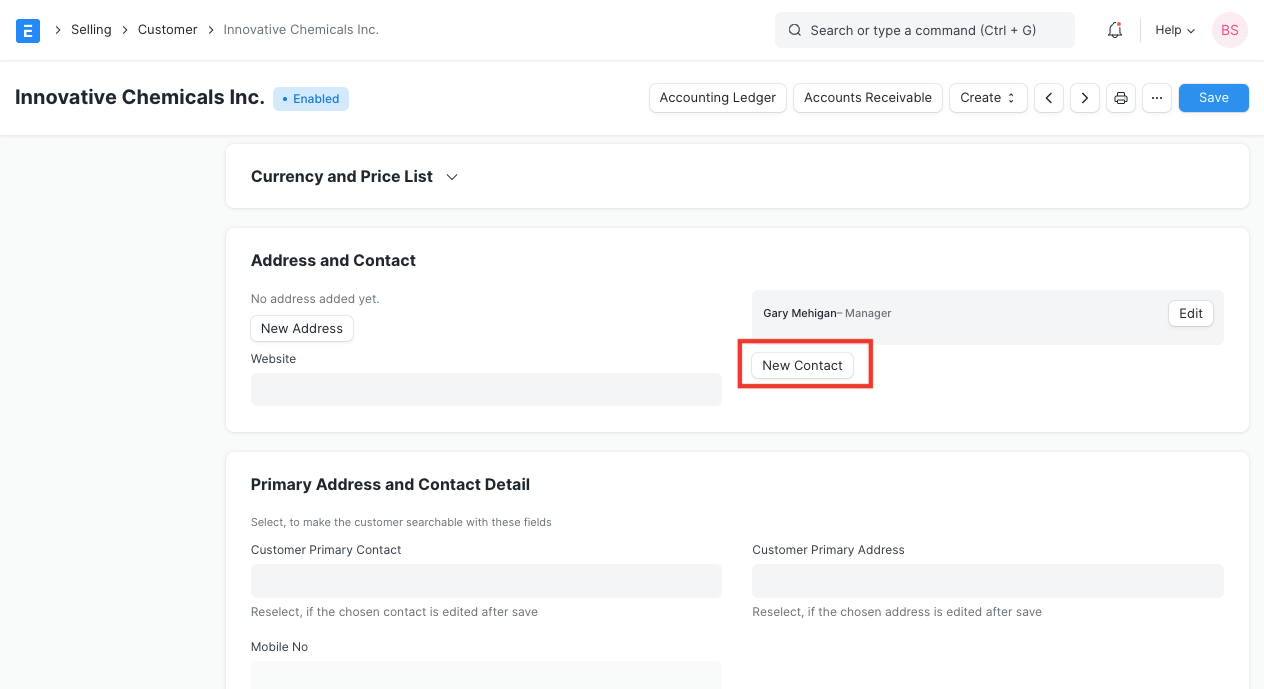
Task: Click the Save button
Action: [x=1213, y=98]
